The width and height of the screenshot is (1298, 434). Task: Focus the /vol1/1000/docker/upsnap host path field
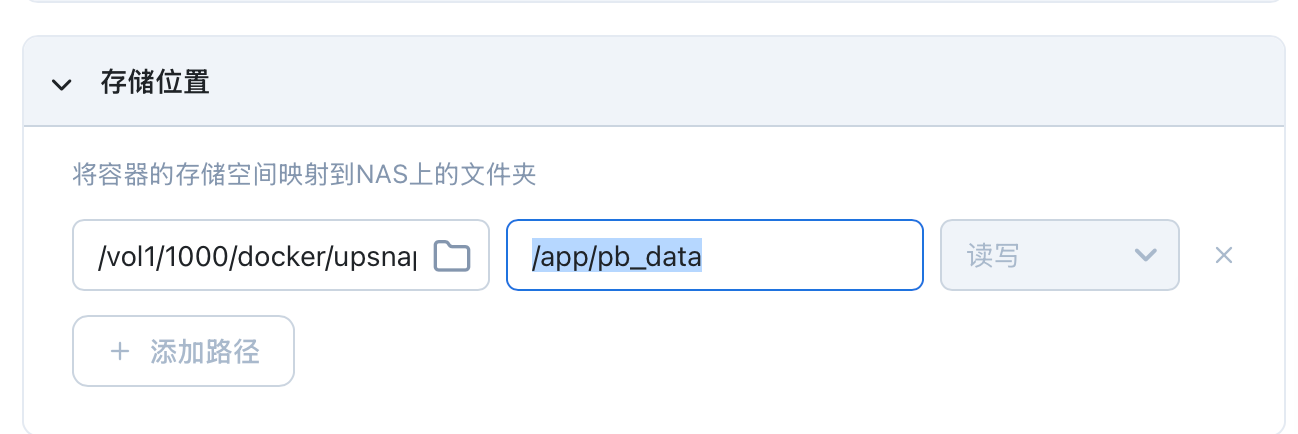click(260, 256)
